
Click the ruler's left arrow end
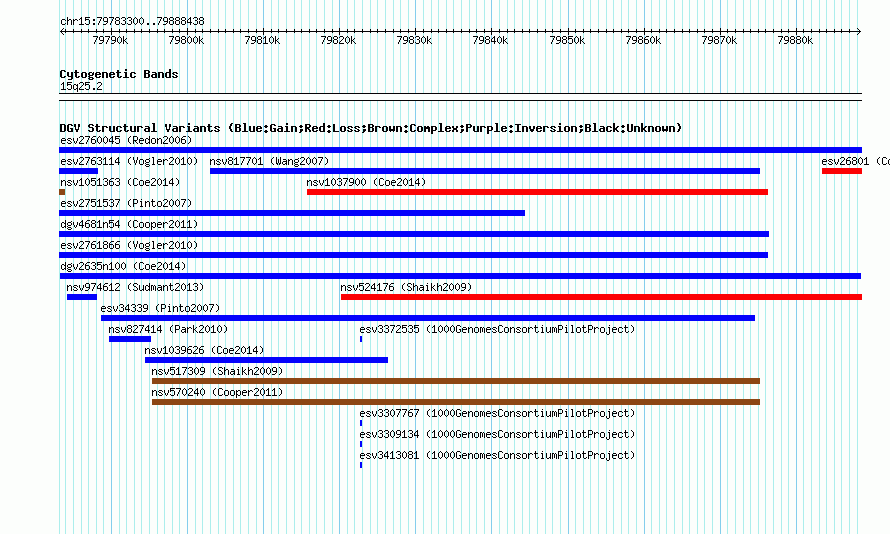pos(62,32)
